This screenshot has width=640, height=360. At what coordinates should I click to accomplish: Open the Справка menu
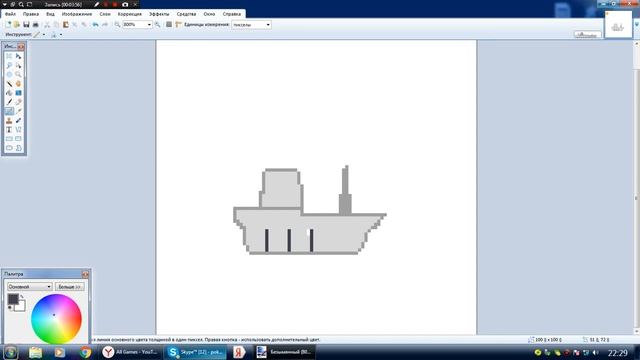coord(231,14)
